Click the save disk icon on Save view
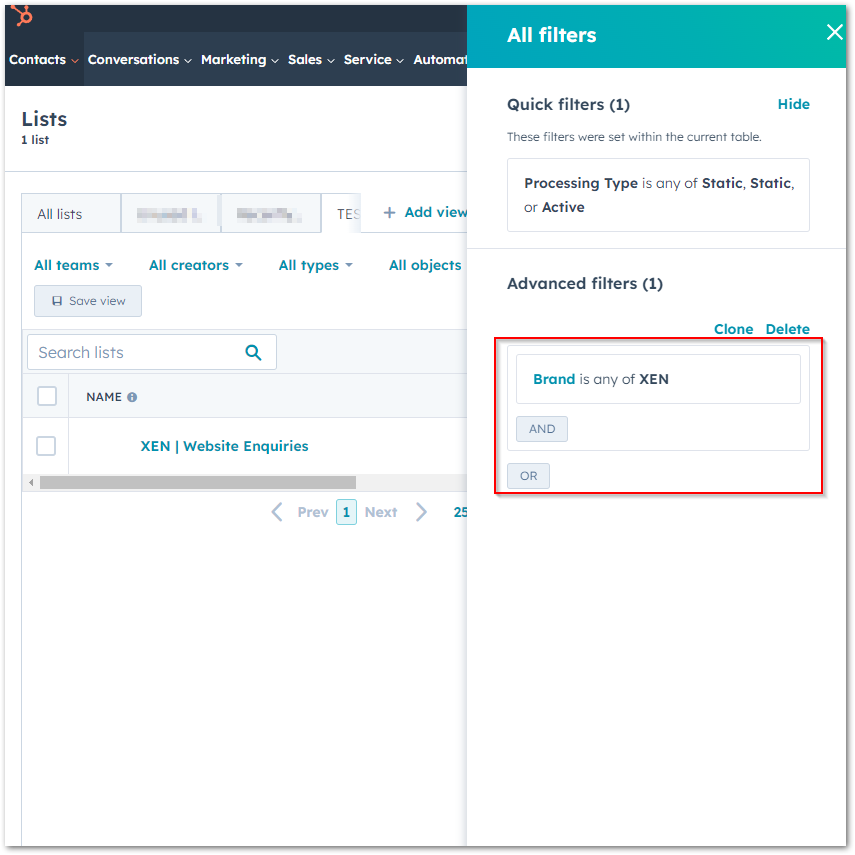This screenshot has height=855, width=855. [55, 301]
